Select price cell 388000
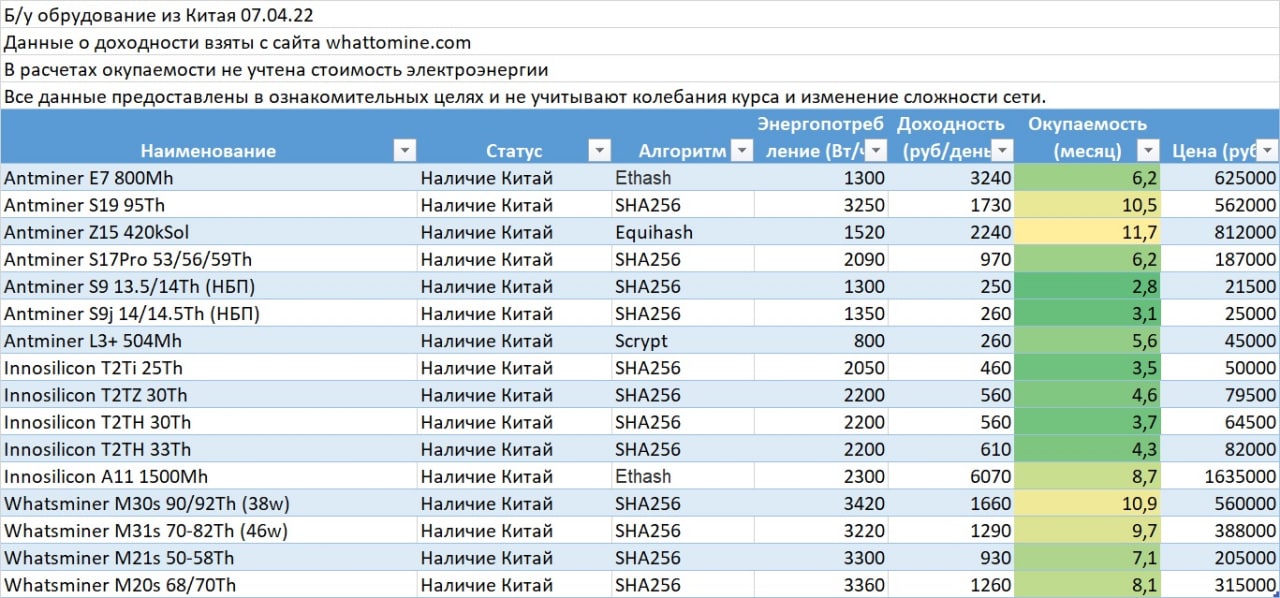The width and height of the screenshot is (1280, 598). click(x=1221, y=530)
